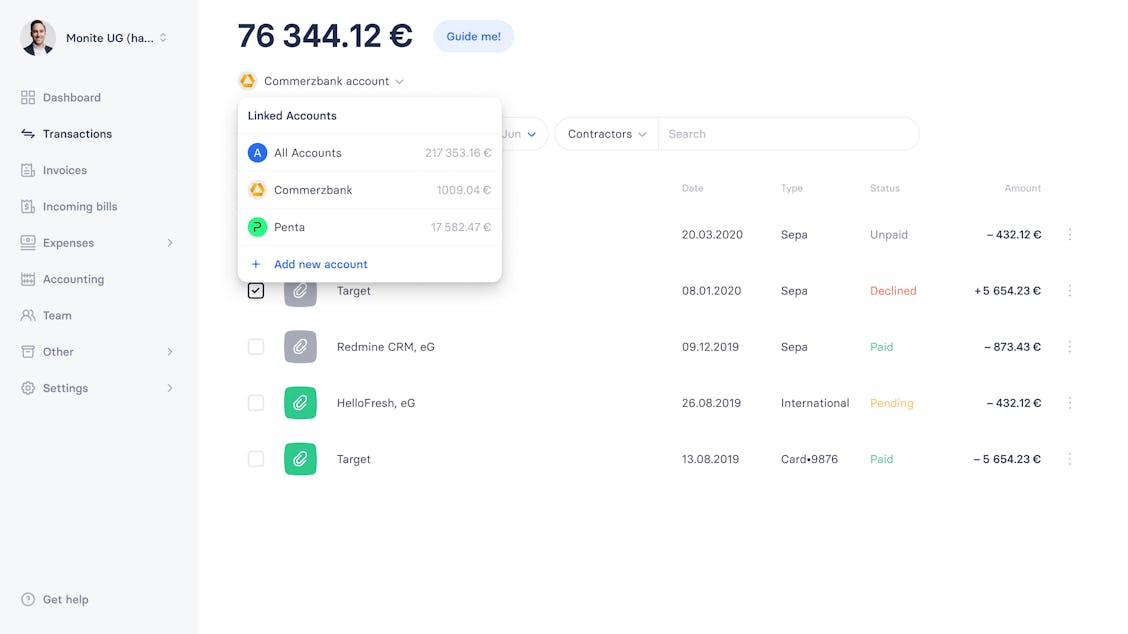1128x634 pixels.
Task: Click the Amount column header
Action: 1023,188
